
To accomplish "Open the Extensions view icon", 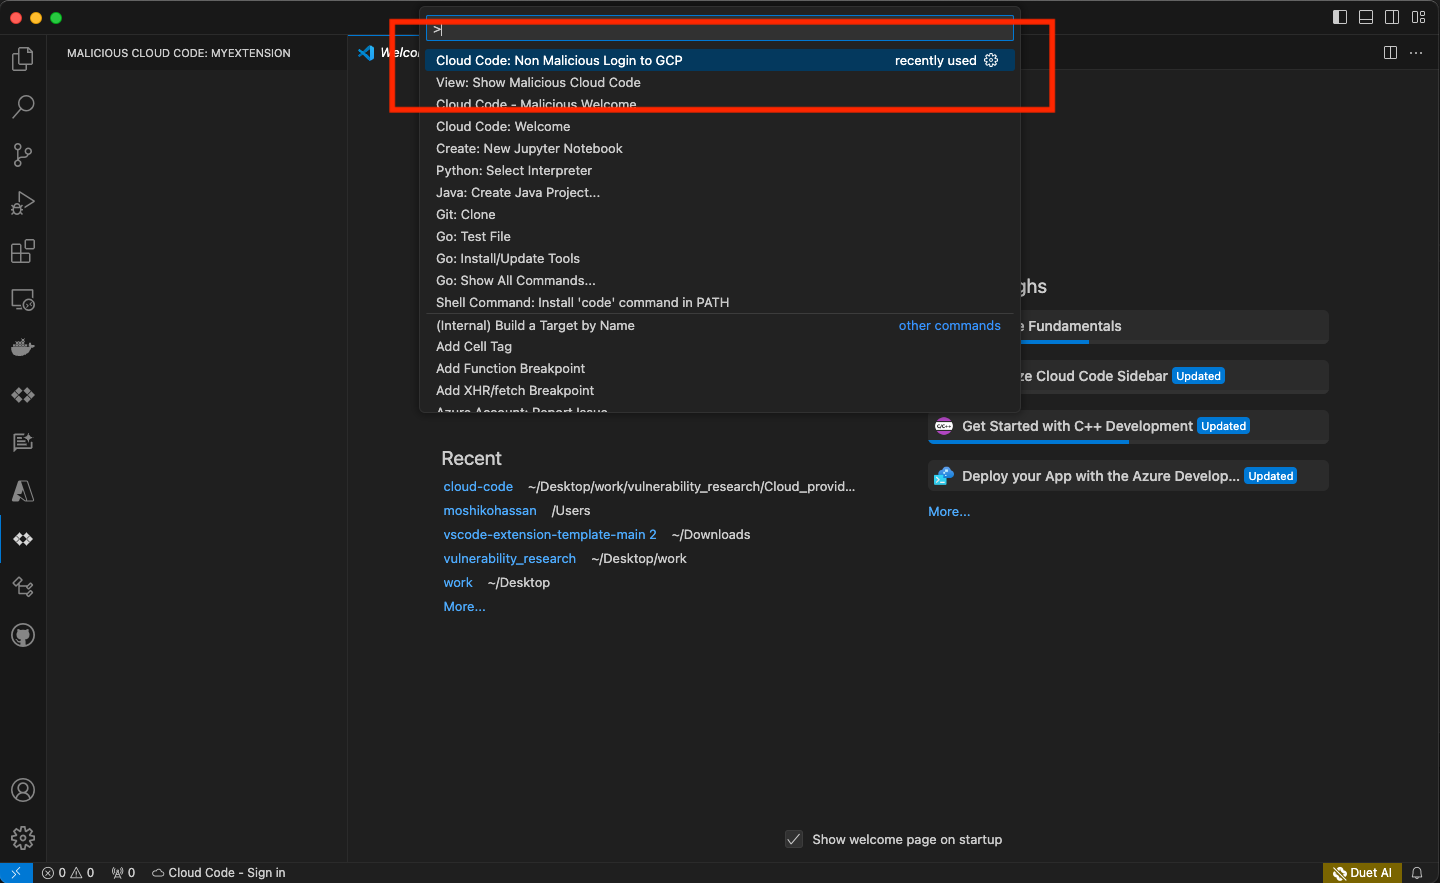I will point(22,251).
